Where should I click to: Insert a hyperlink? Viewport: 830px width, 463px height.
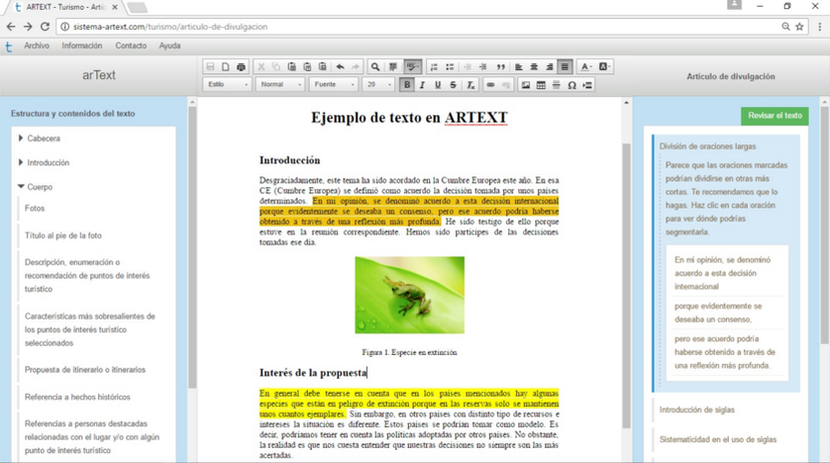click(491, 85)
